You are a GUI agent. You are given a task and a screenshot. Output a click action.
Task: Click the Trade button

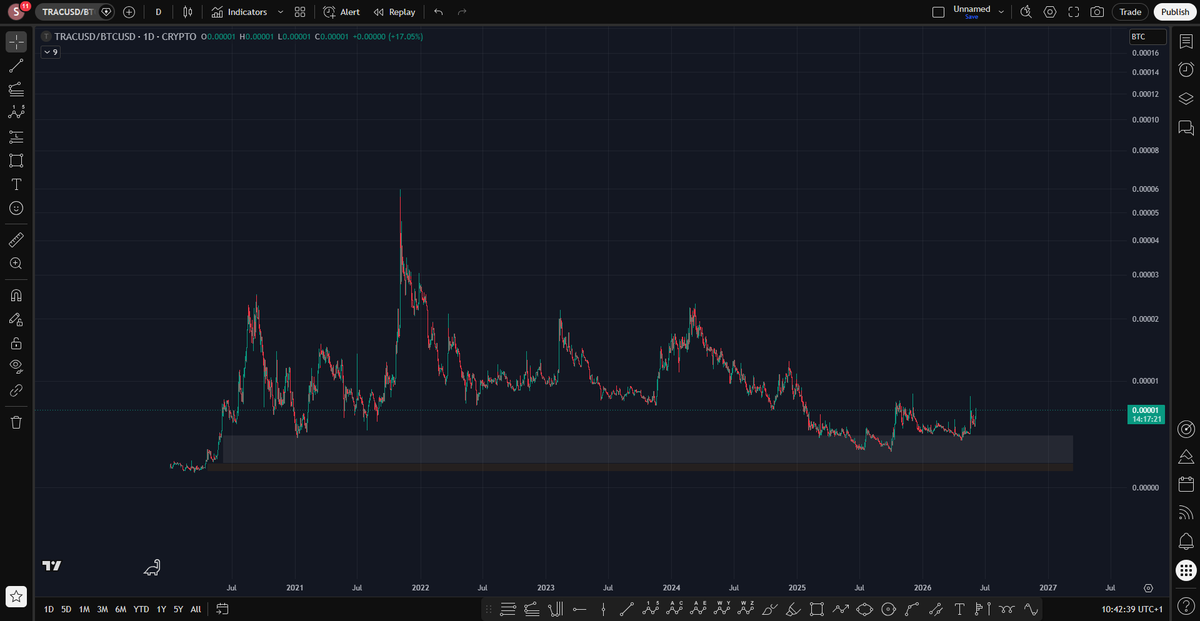click(1130, 12)
